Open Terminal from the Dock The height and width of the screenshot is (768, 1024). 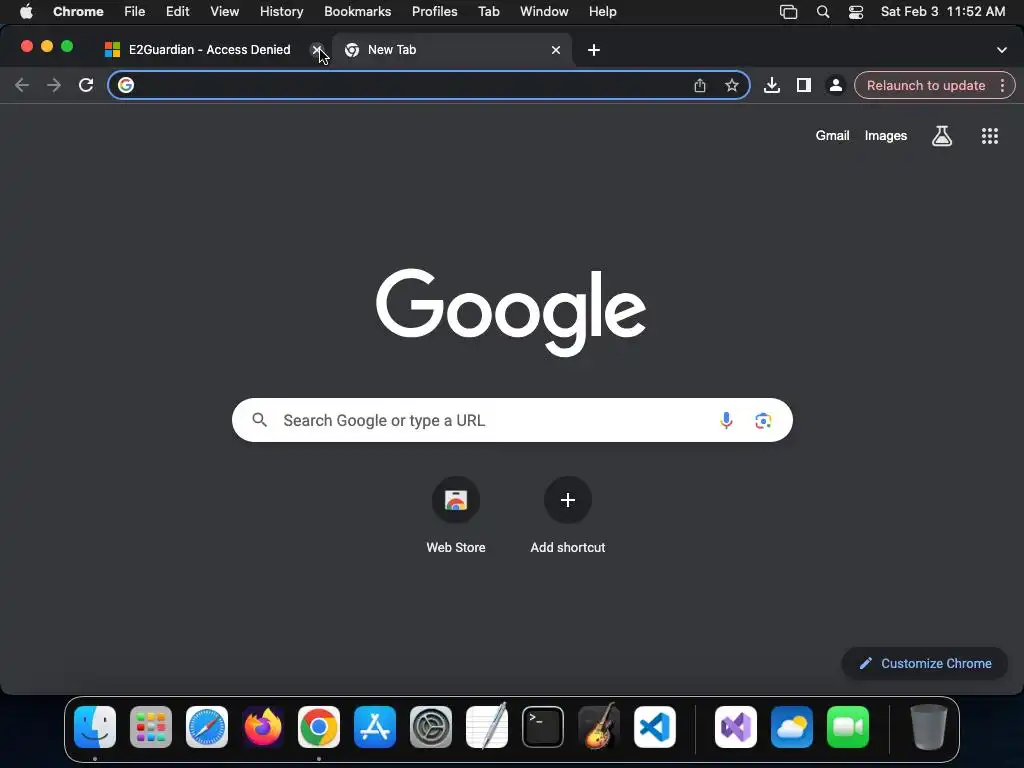point(543,727)
